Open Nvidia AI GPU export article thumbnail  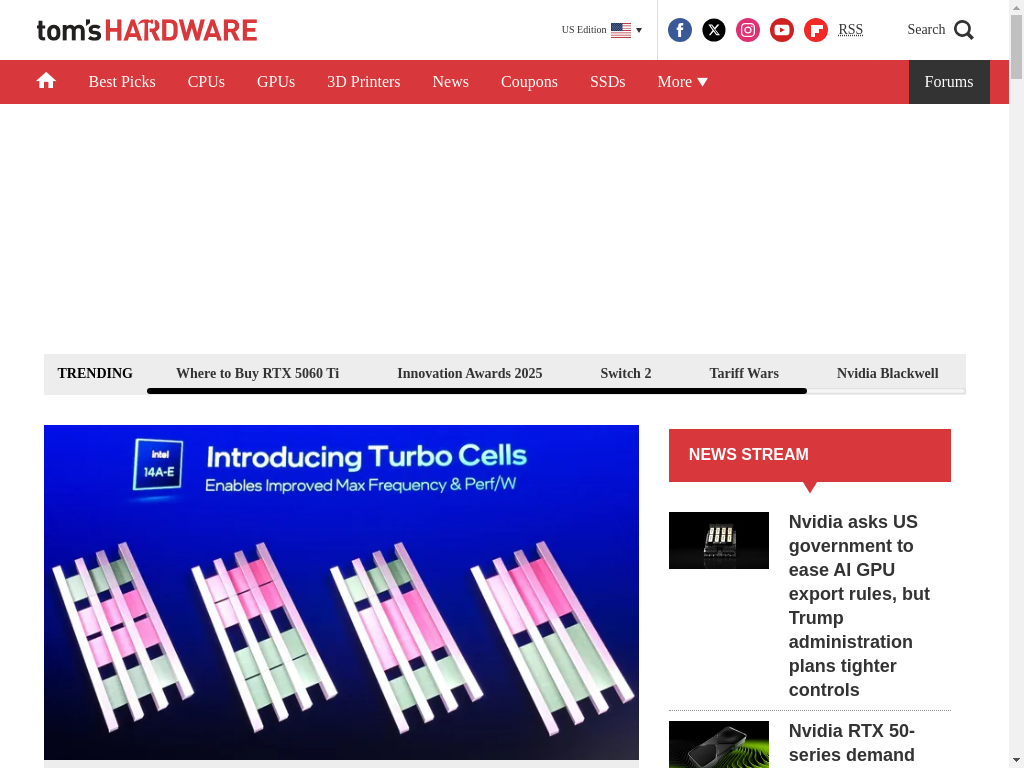pos(718,540)
